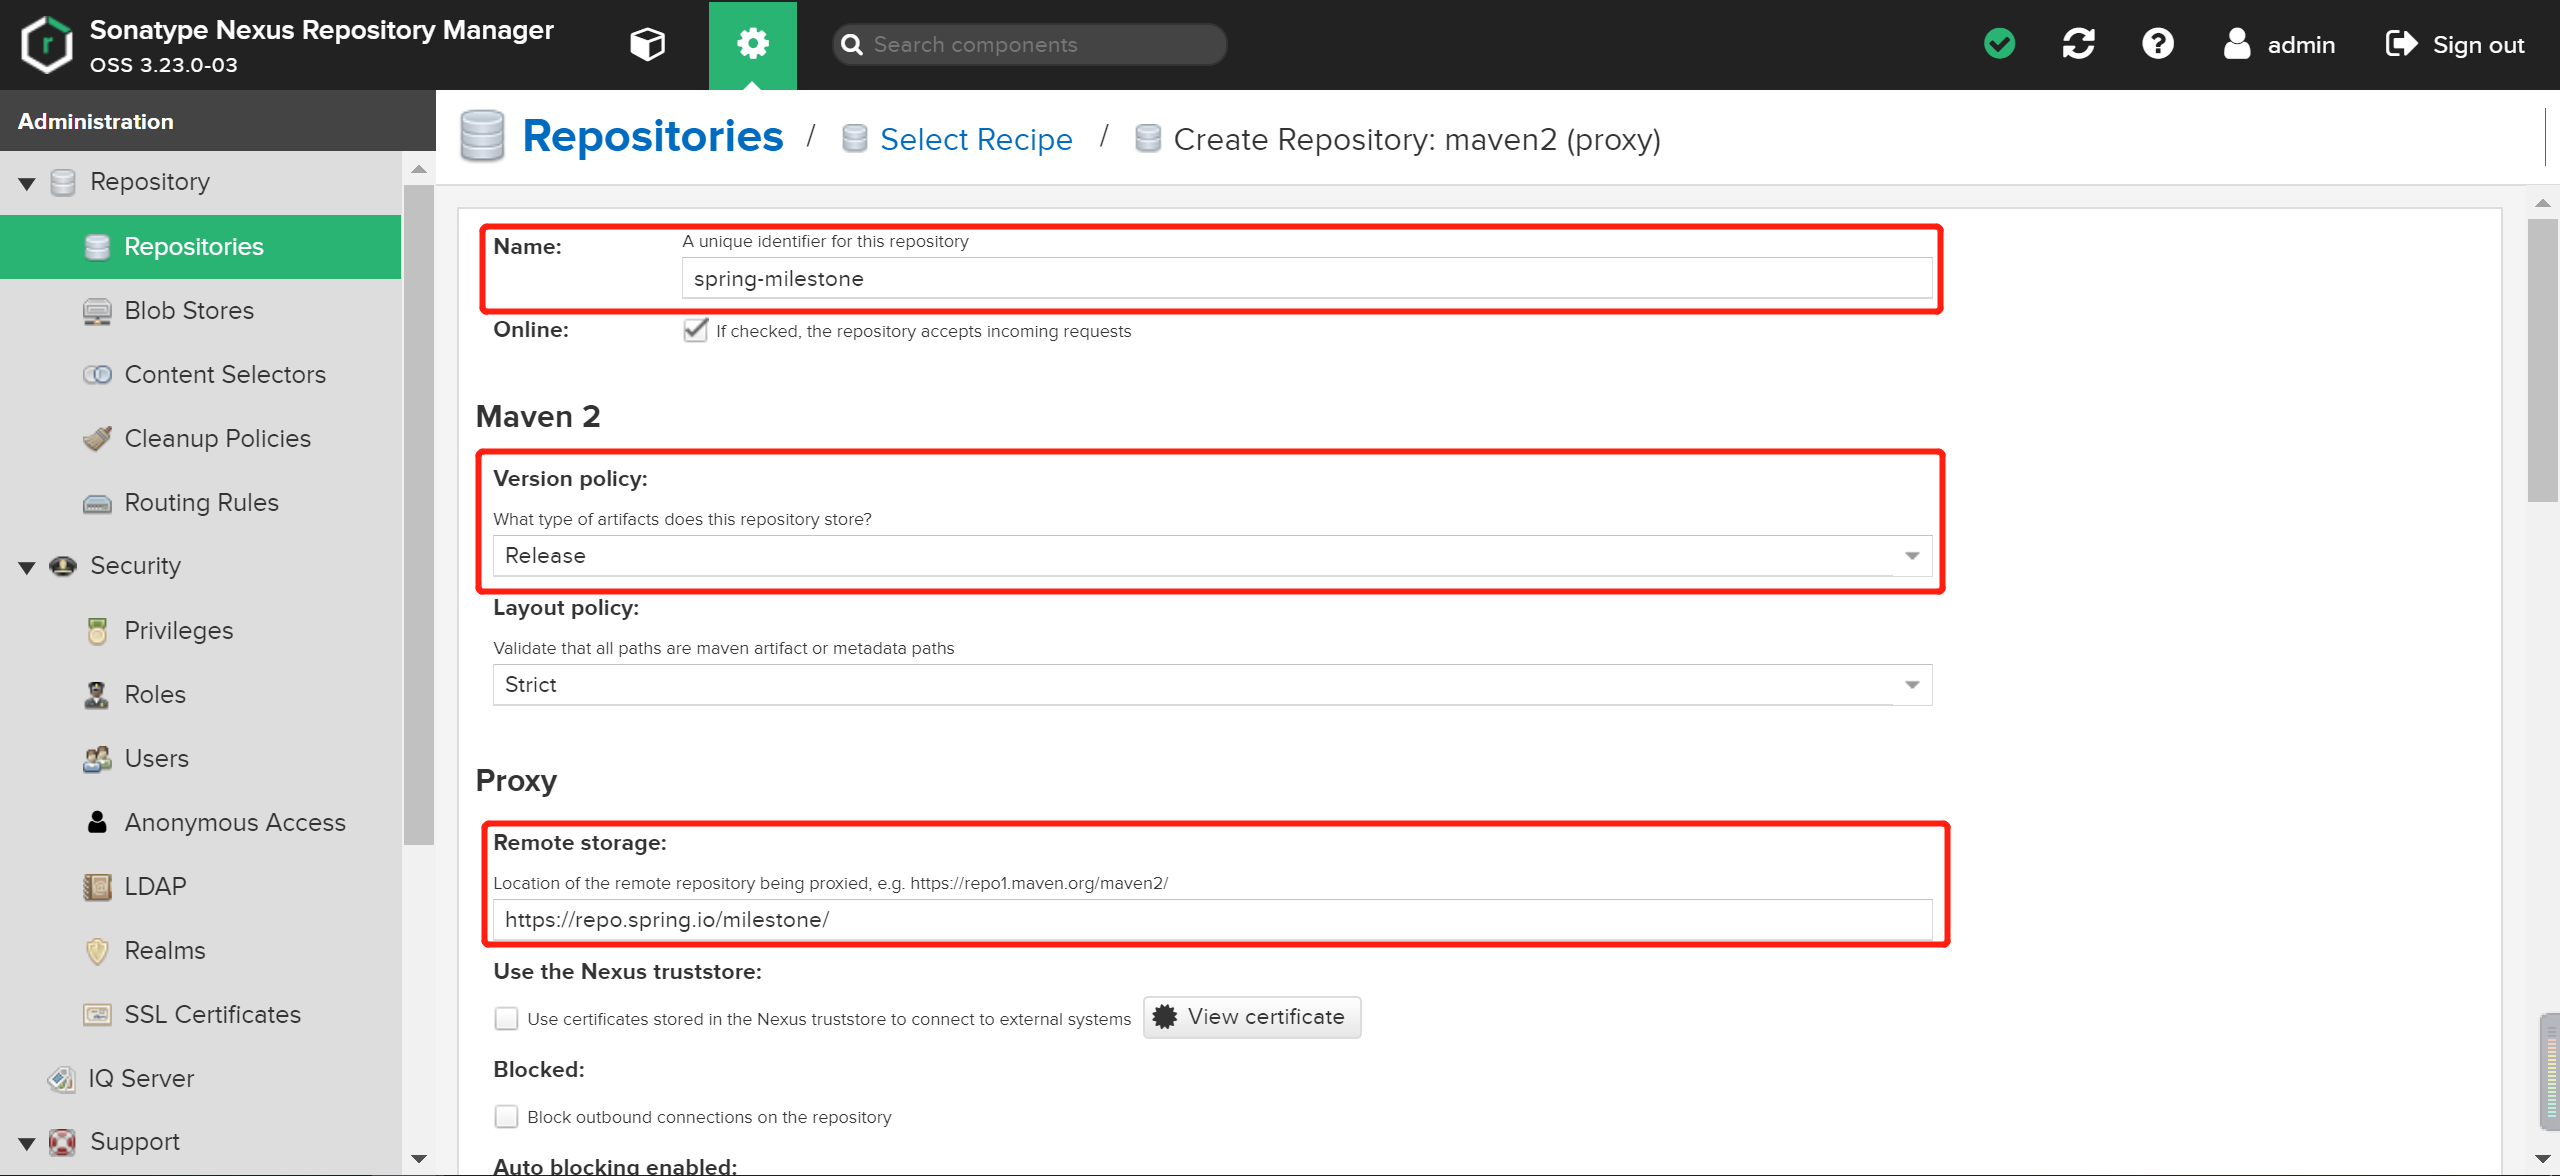Enable the Use Nexus truststore checkbox
The height and width of the screenshot is (1176, 2560).
click(x=507, y=1018)
